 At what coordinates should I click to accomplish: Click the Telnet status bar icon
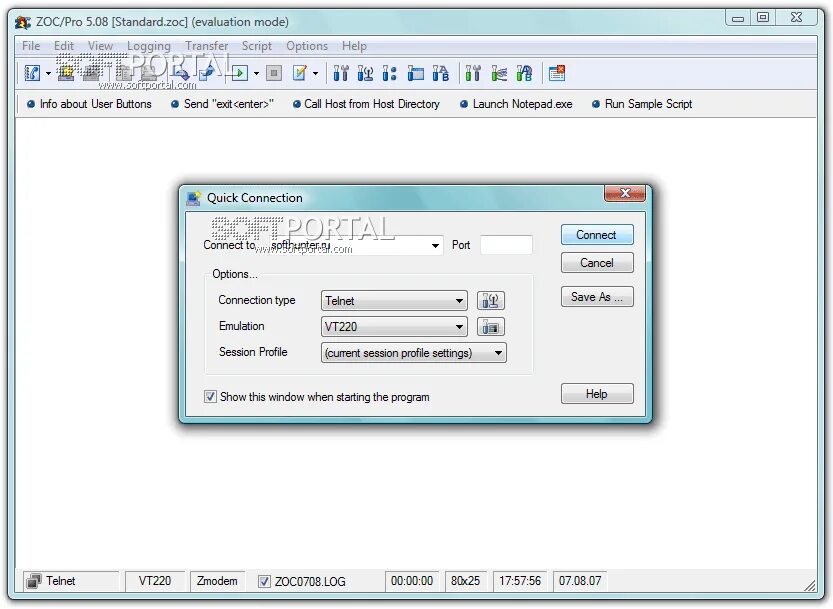[x=33, y=581]
